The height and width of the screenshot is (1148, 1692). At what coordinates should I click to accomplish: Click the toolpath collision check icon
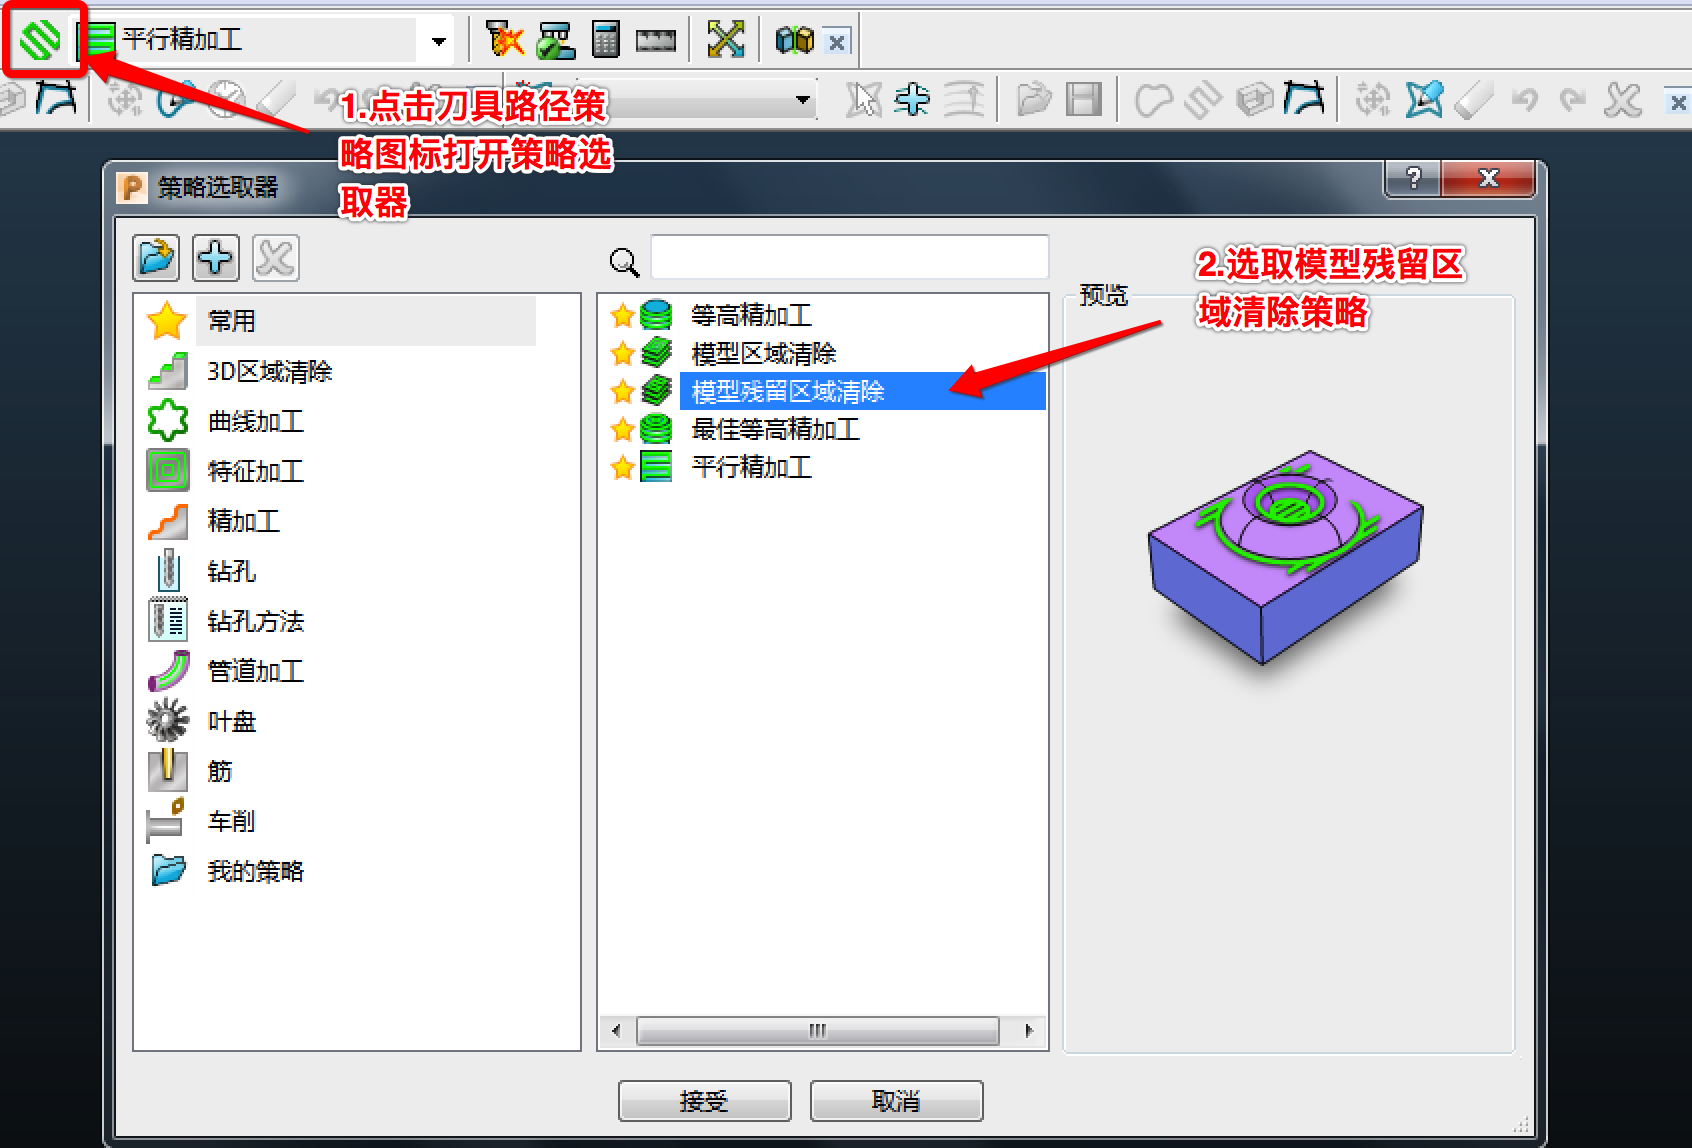click(x=505, y=40)
